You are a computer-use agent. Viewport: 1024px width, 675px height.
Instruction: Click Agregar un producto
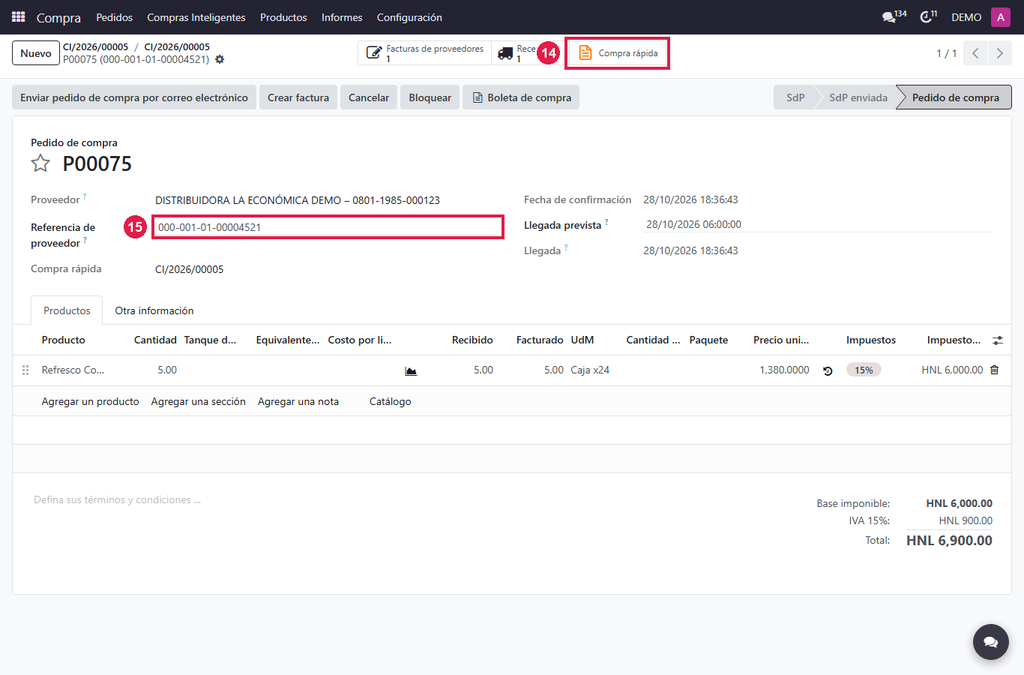tap(90, 401)
